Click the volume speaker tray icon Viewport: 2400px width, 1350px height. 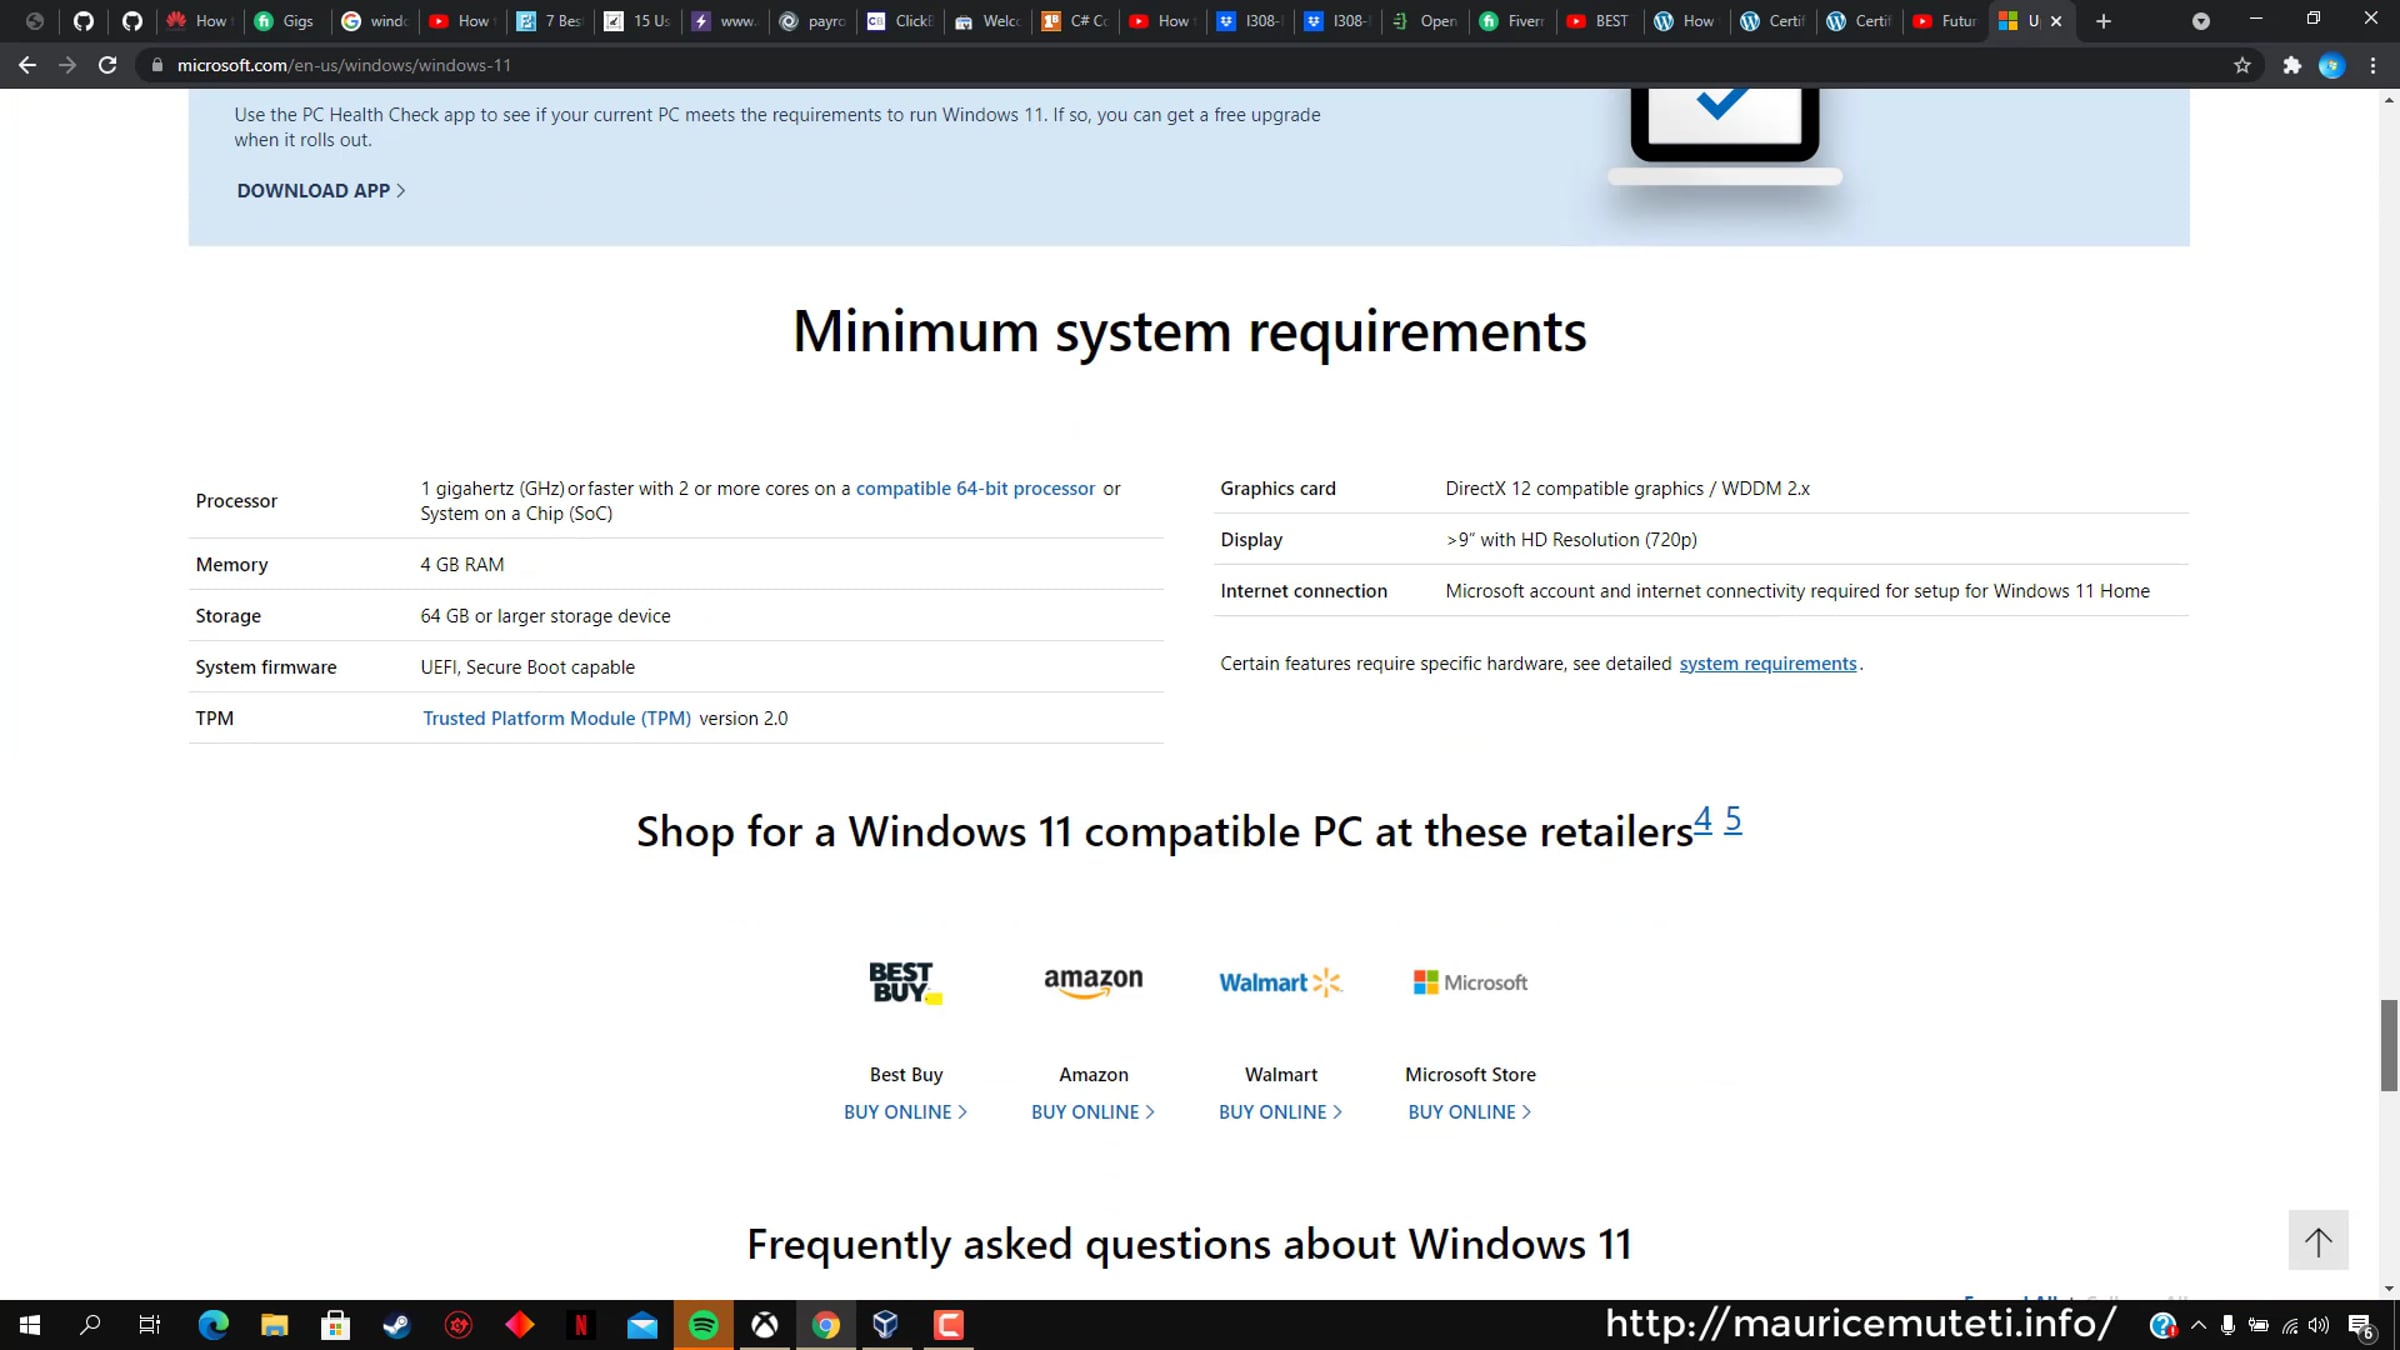tap(2319, 1326)
